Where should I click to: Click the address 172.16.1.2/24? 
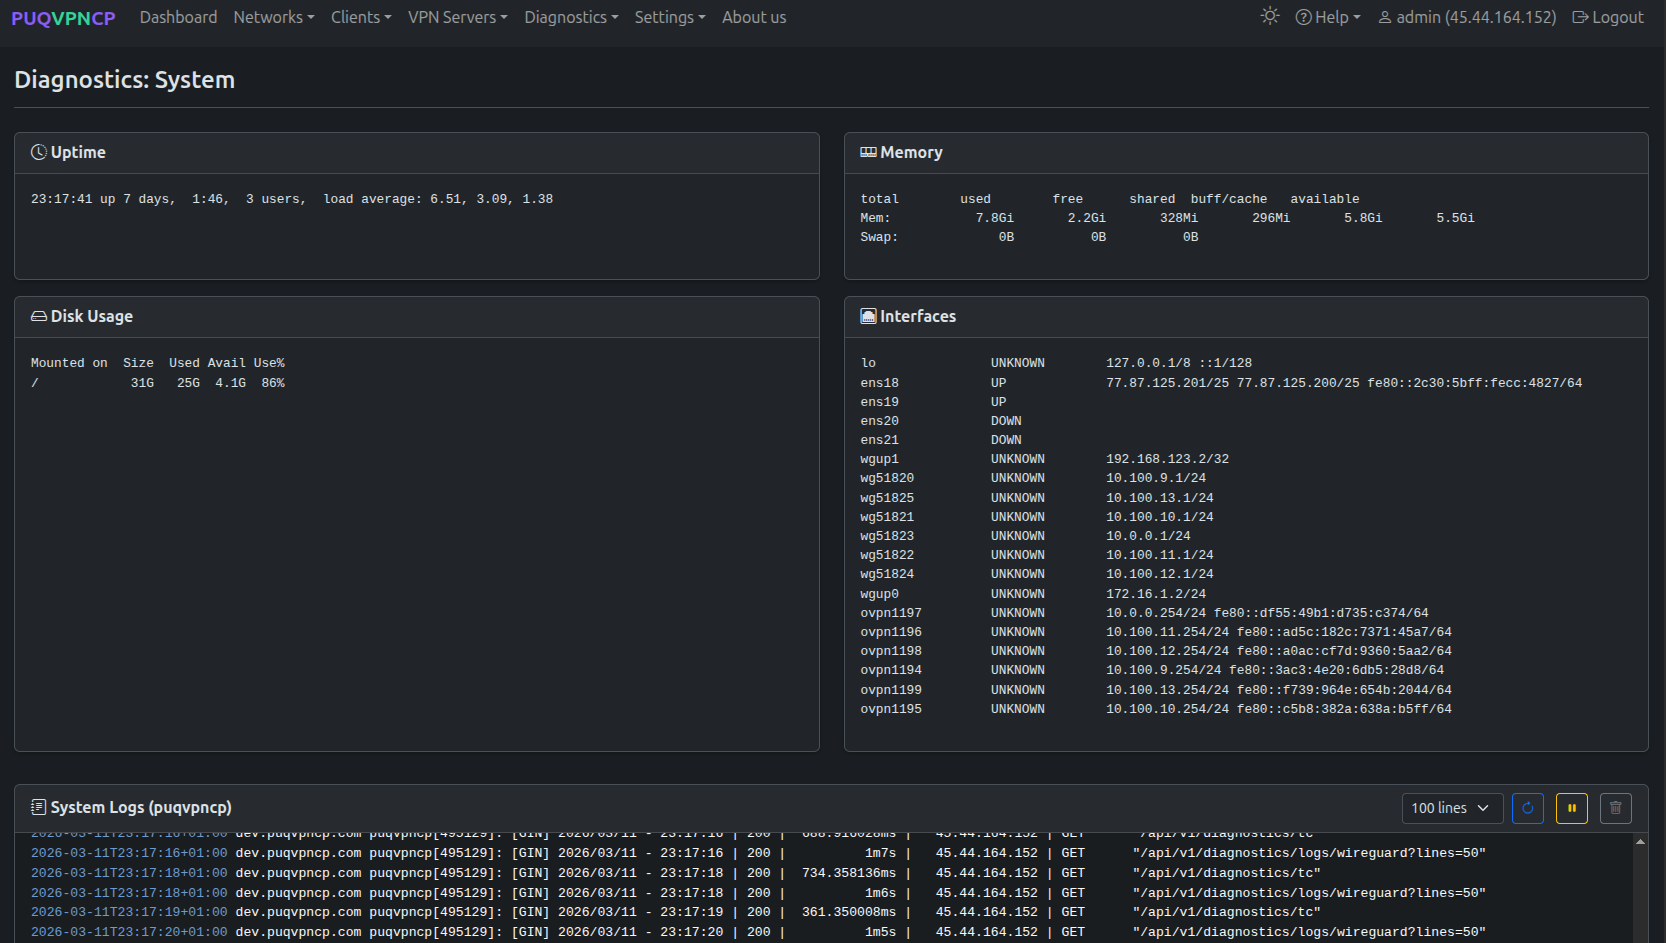1156,594
